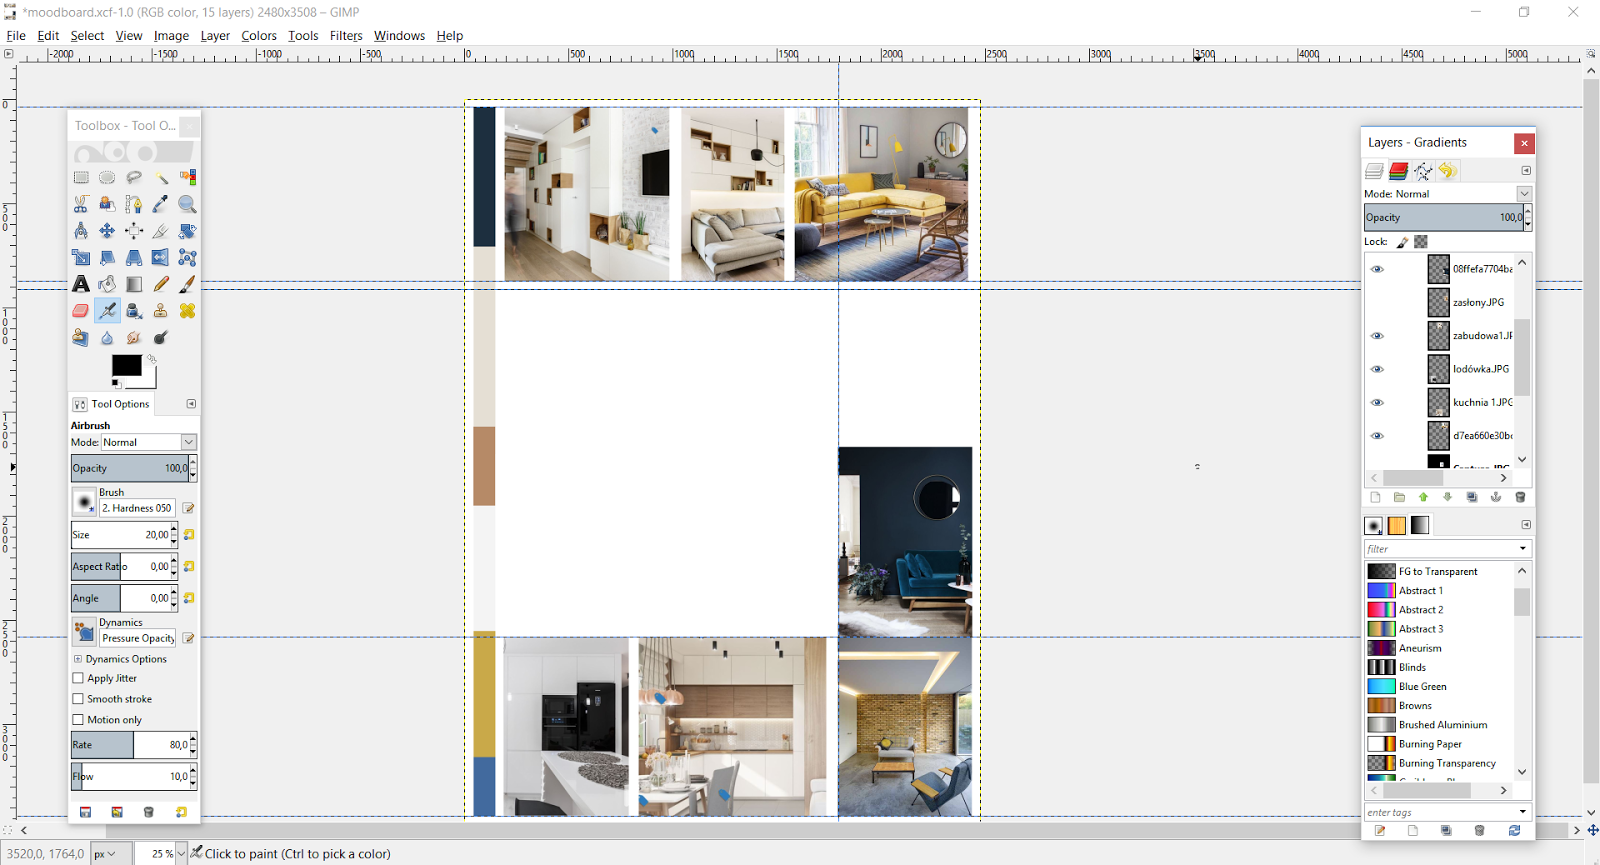Choose the Heal tool
1600x865 pixels.
(187, 311)
